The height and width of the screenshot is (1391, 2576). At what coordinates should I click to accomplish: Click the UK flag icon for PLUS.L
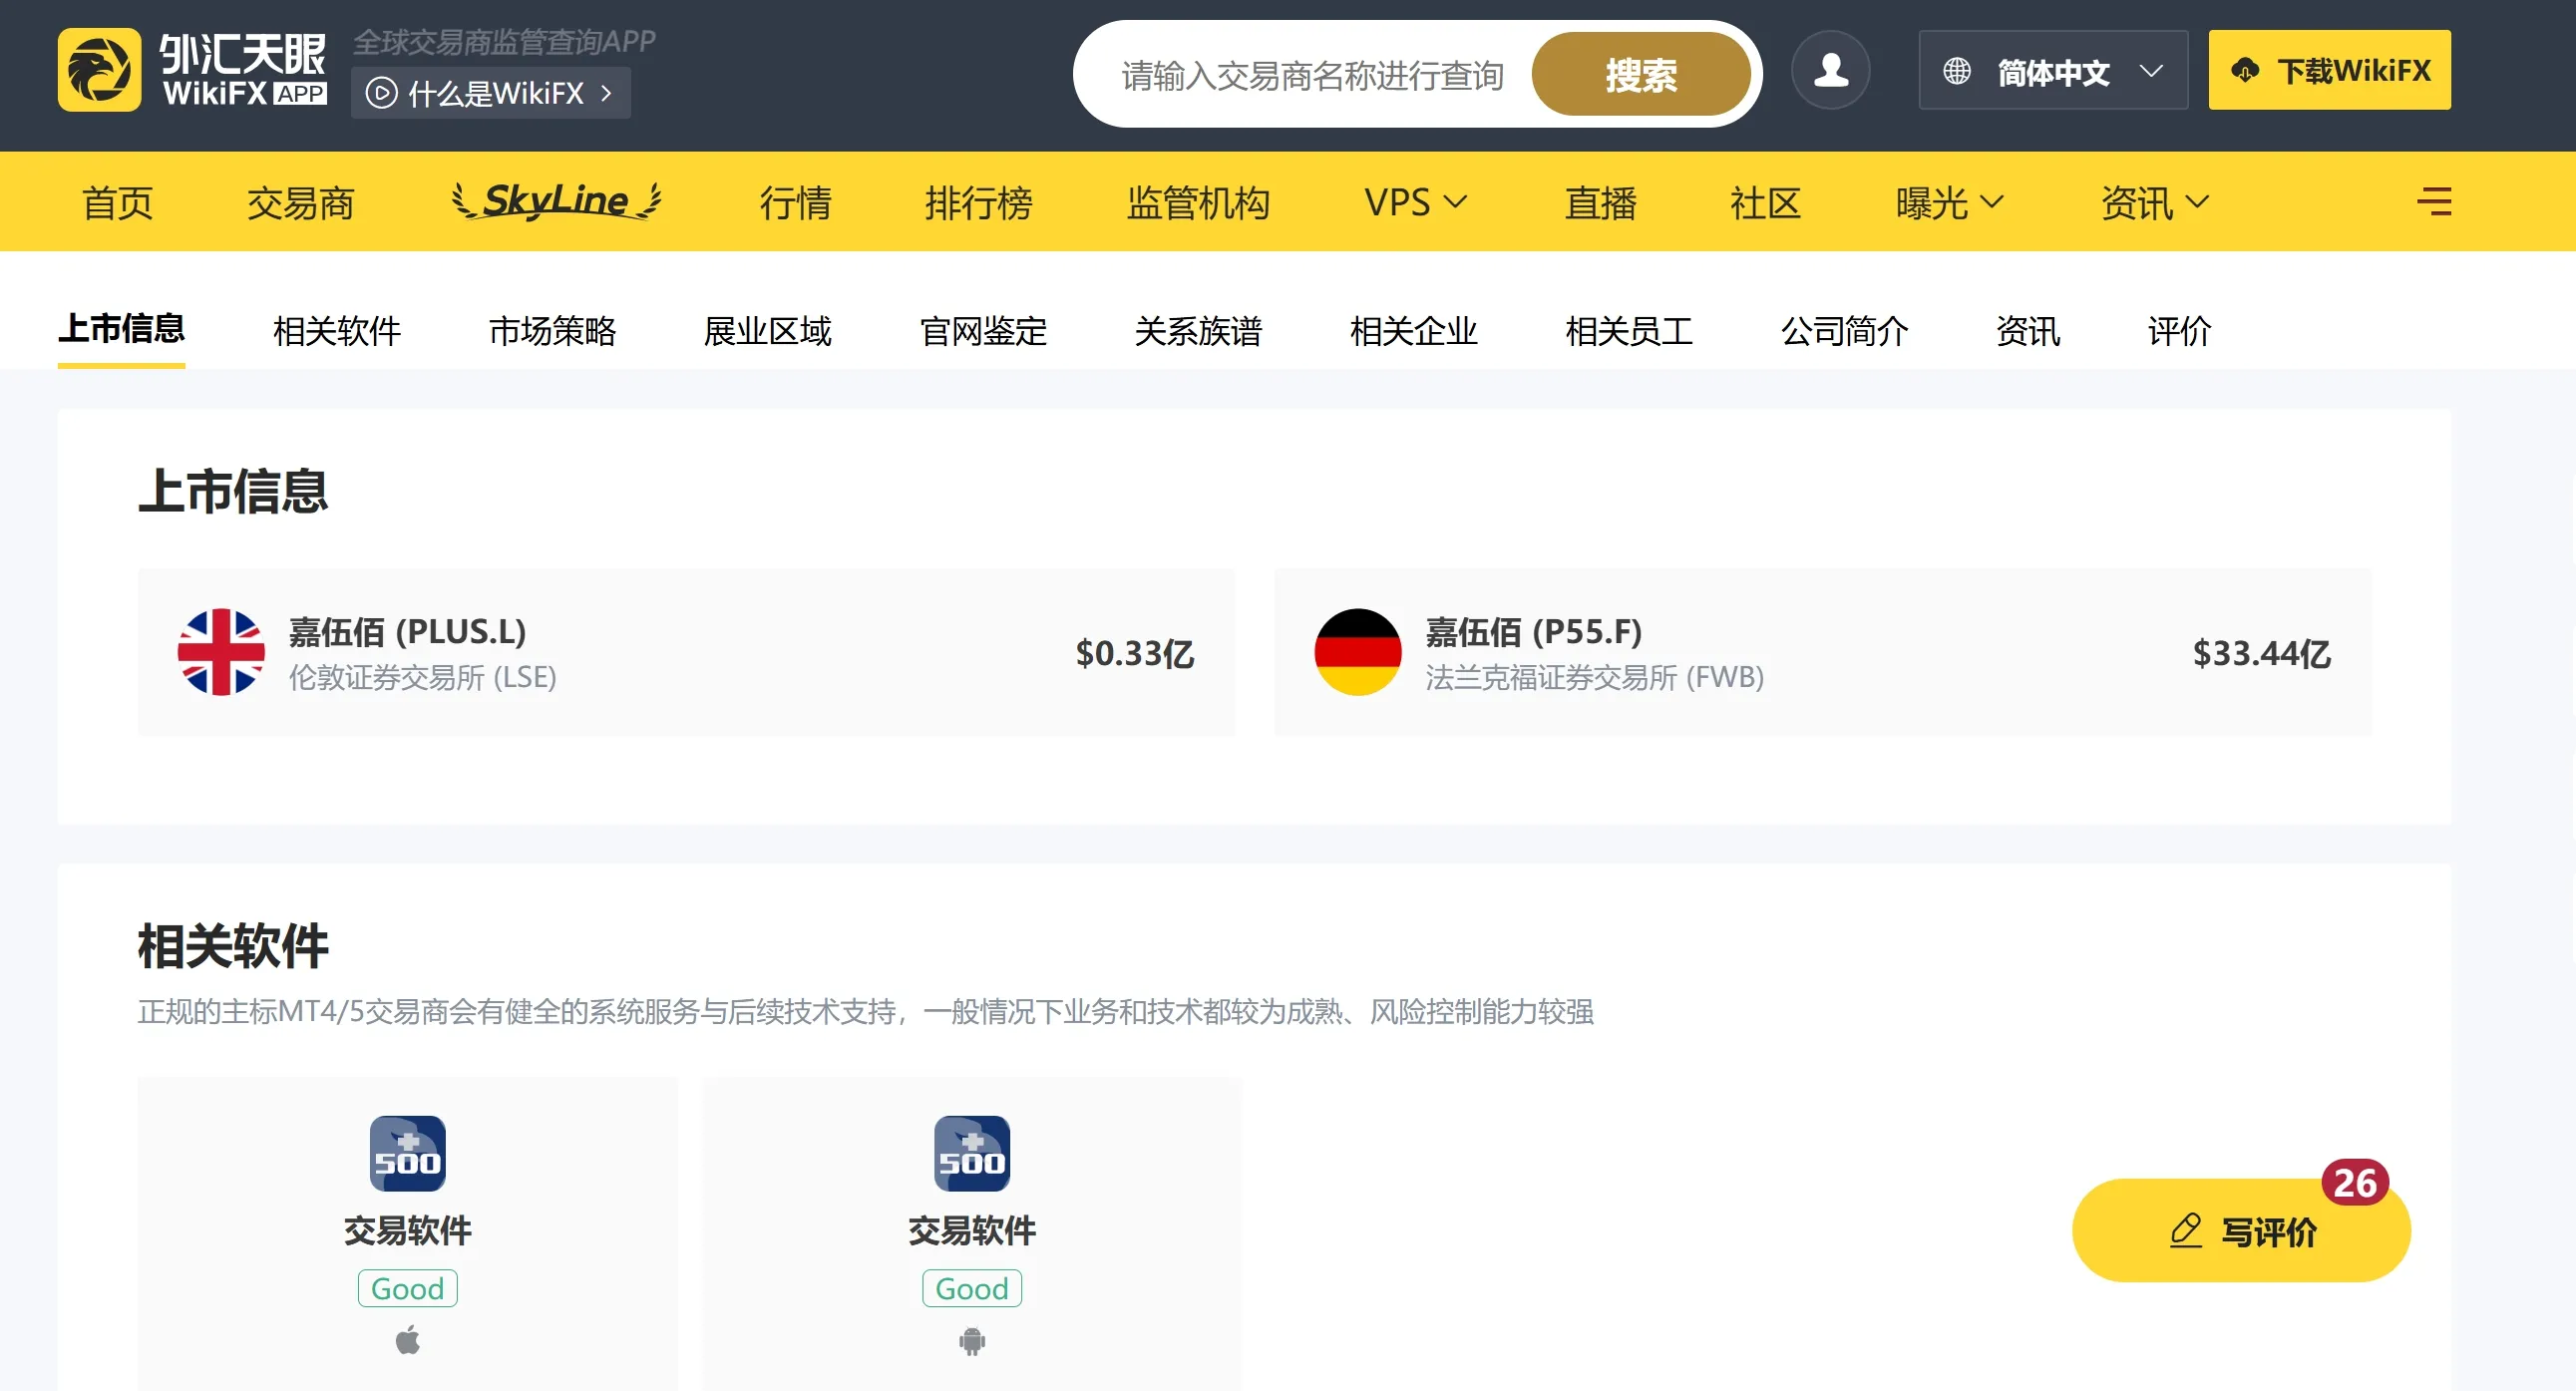221,652
